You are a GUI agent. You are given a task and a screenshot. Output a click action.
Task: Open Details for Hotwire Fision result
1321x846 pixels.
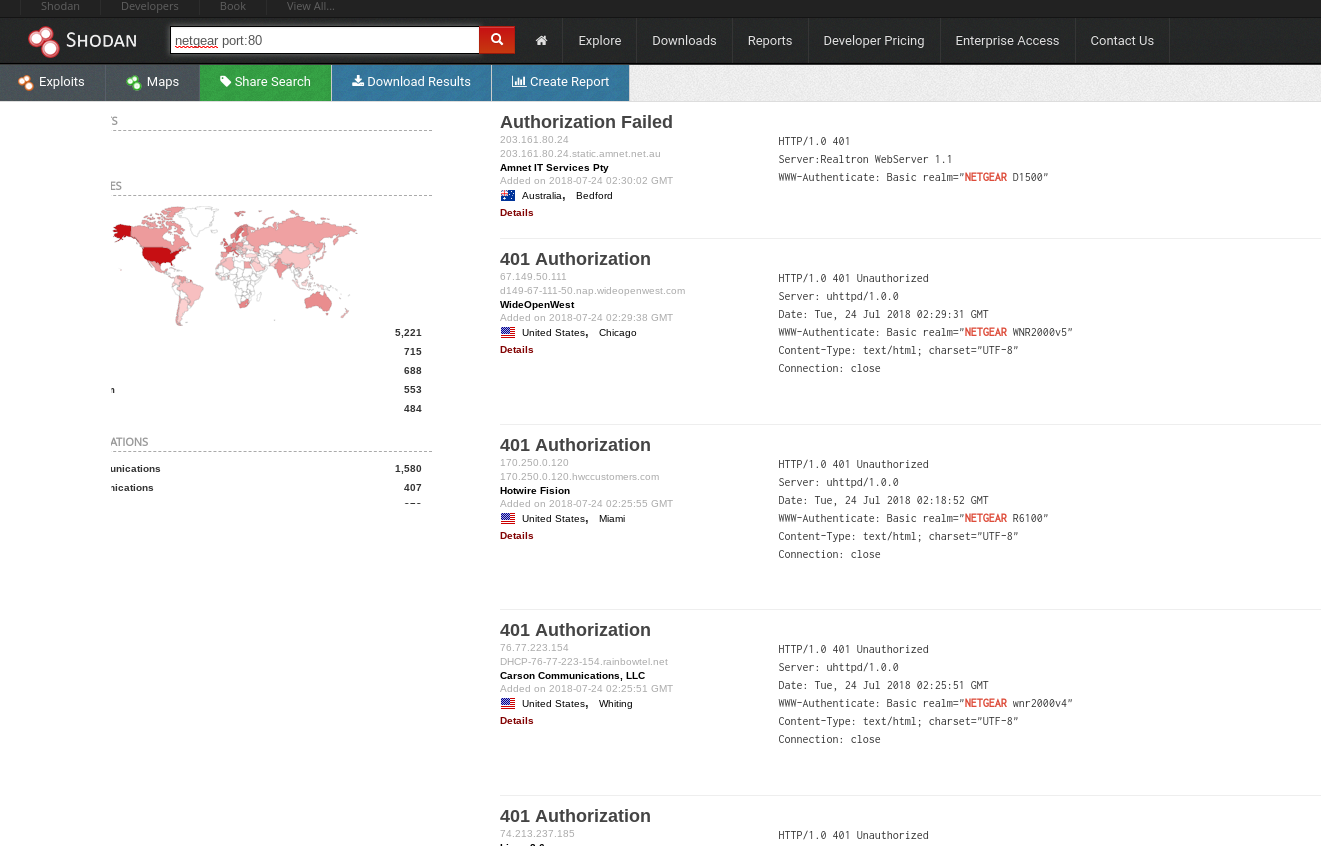click(x=517, y=536)
